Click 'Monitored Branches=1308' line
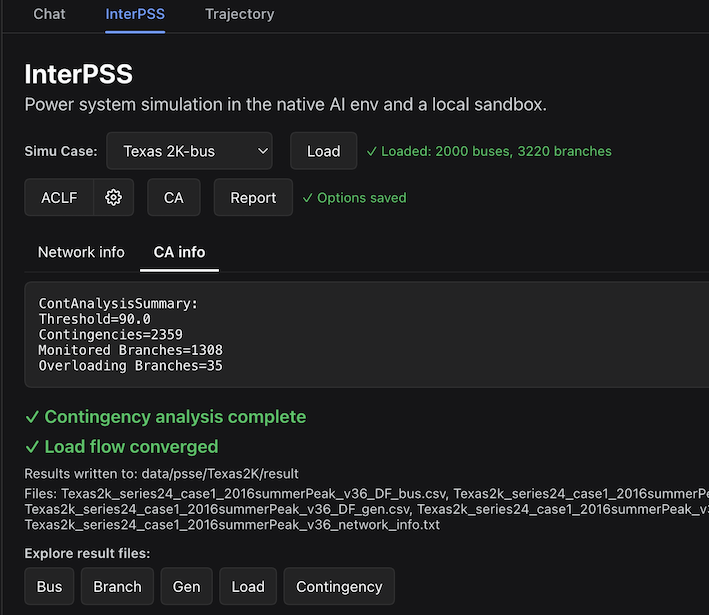Screen dimensions: 709x615 pyautogui.click(x=130, y=350)
